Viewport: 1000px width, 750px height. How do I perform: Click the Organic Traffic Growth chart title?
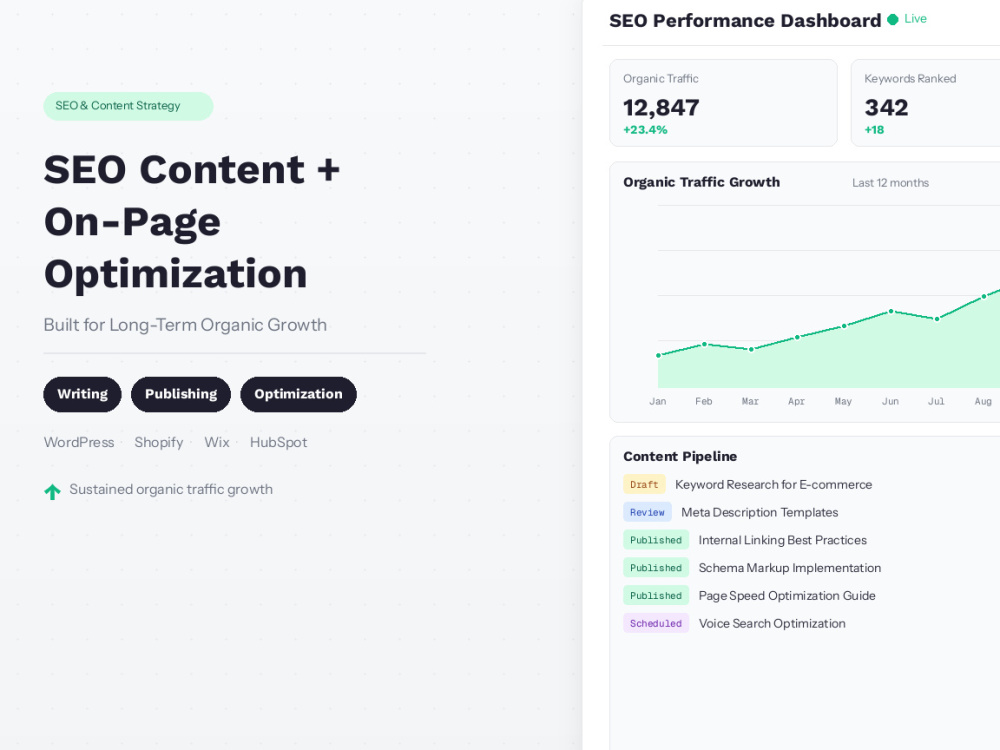(x=702, y=182)
